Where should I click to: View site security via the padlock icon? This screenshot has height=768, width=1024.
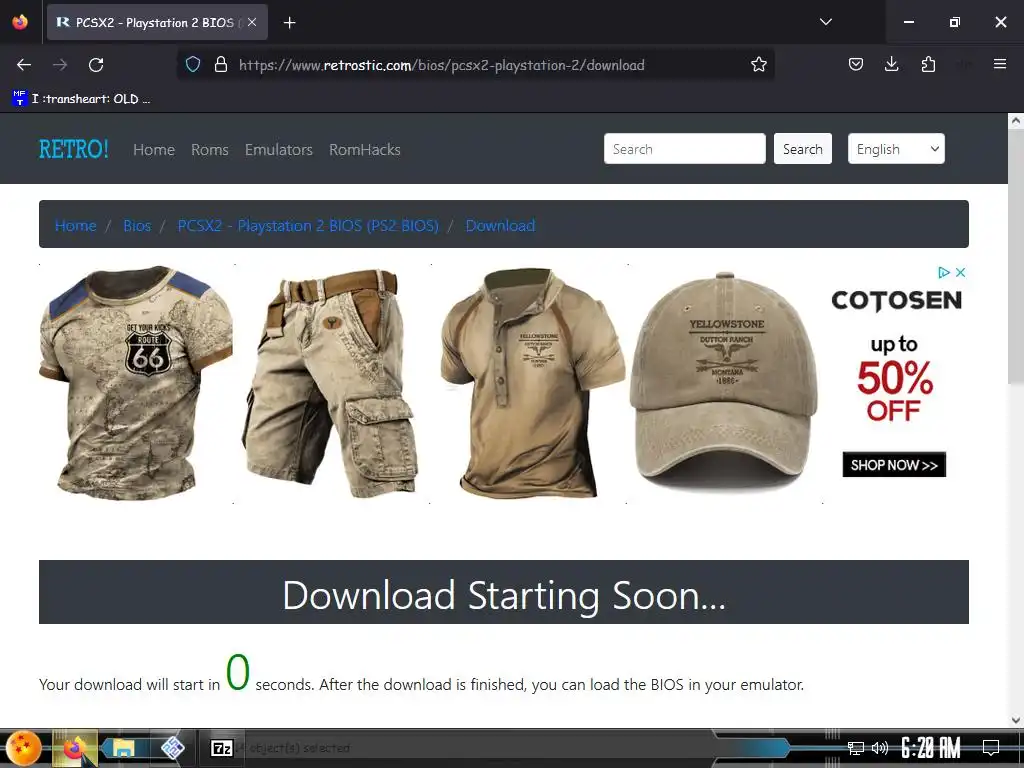click(221, 64)
